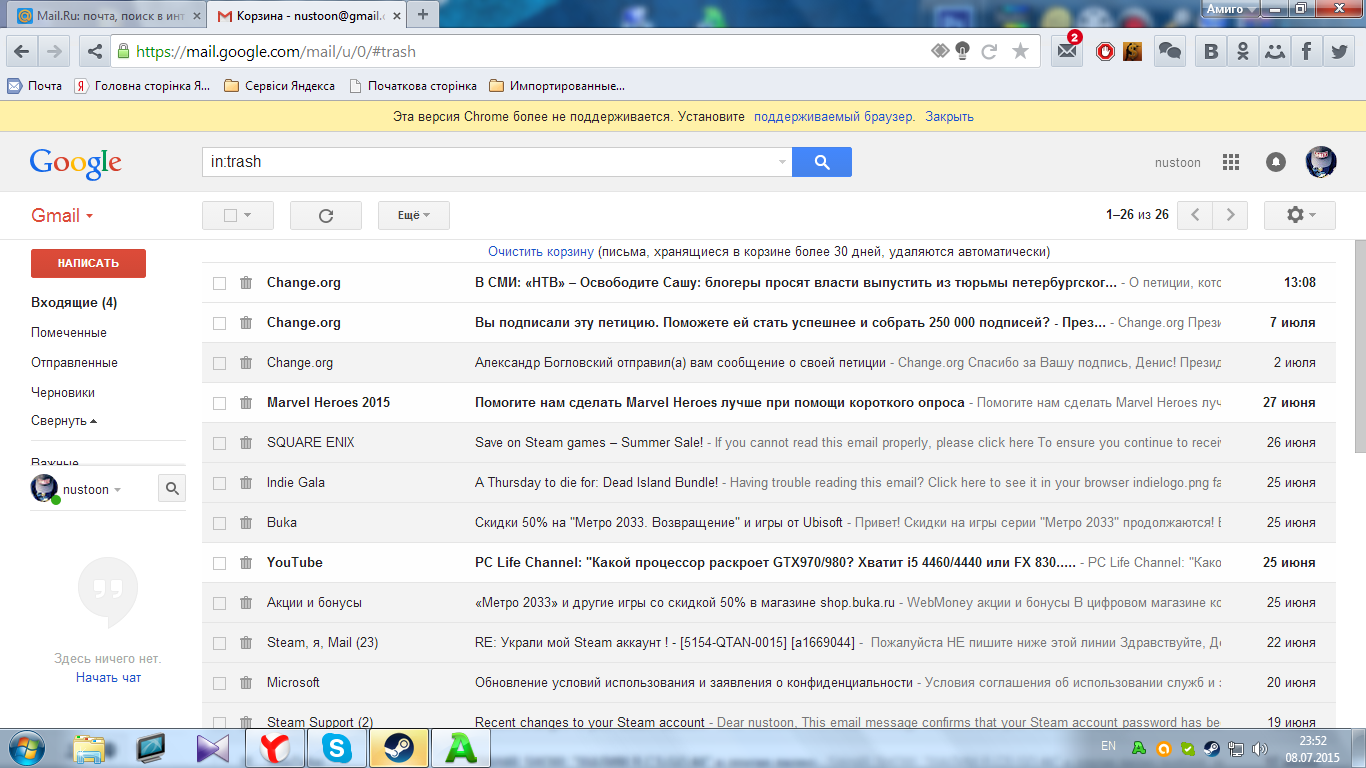
Task: Open the Входящие (4) folder
Action: 74,302
